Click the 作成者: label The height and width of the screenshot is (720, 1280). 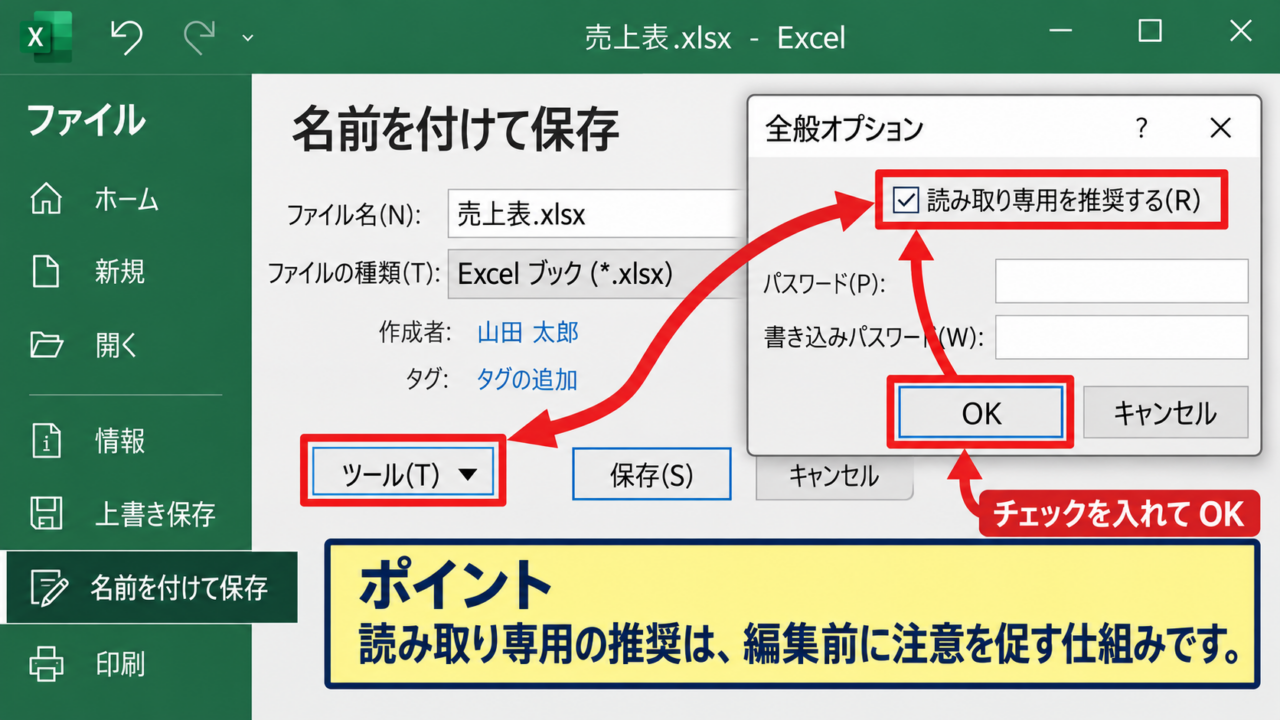415,333
